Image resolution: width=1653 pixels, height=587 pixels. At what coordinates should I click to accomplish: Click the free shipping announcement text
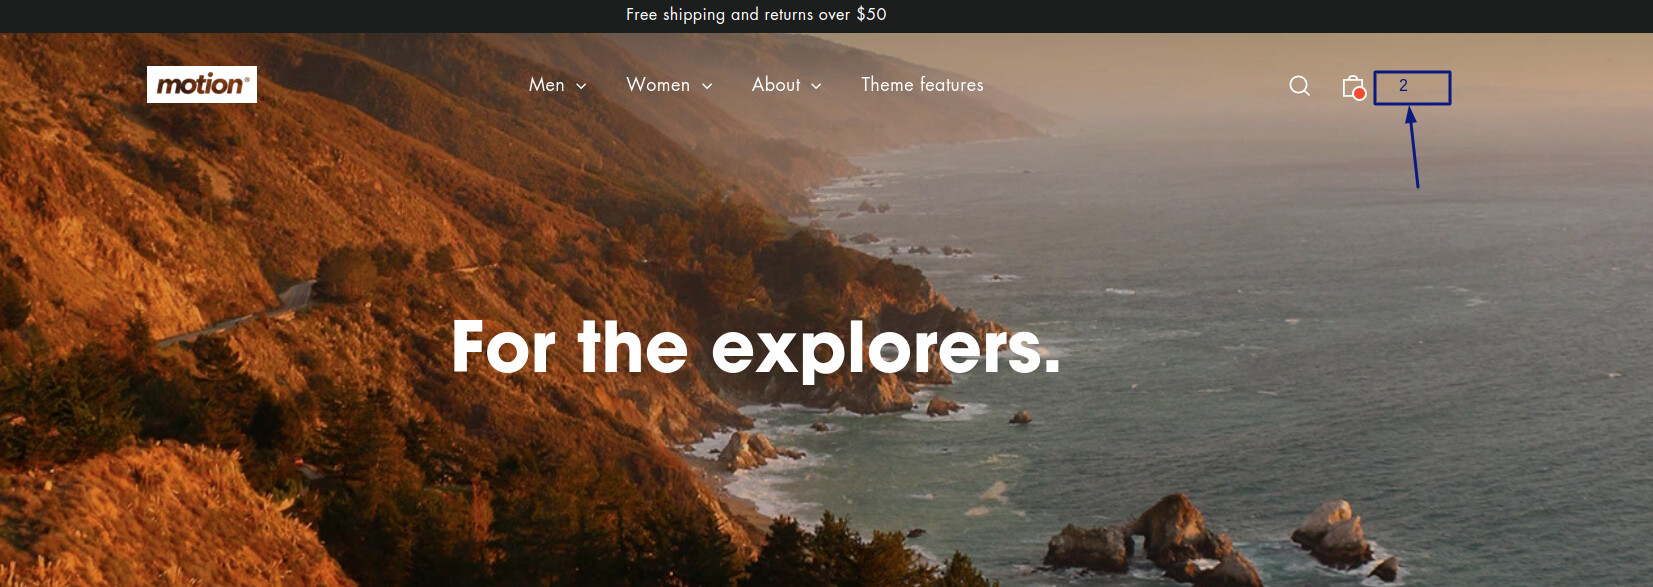(x=756, y=14)
